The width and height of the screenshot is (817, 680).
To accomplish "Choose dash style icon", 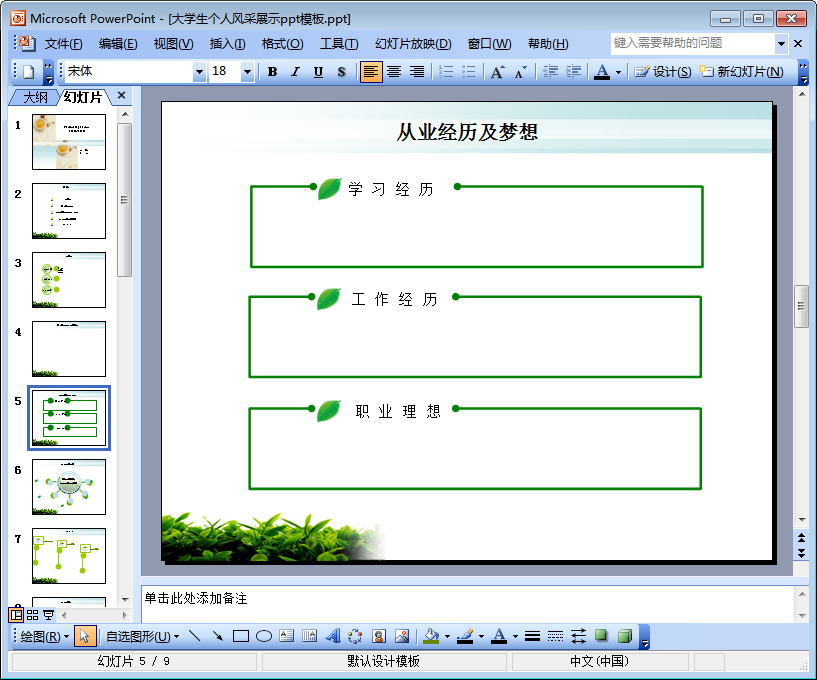I will [x=555, y=636].
